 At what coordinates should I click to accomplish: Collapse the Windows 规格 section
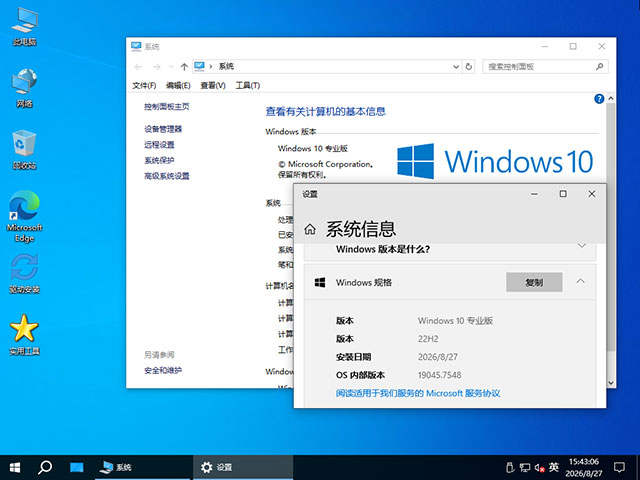580,281
